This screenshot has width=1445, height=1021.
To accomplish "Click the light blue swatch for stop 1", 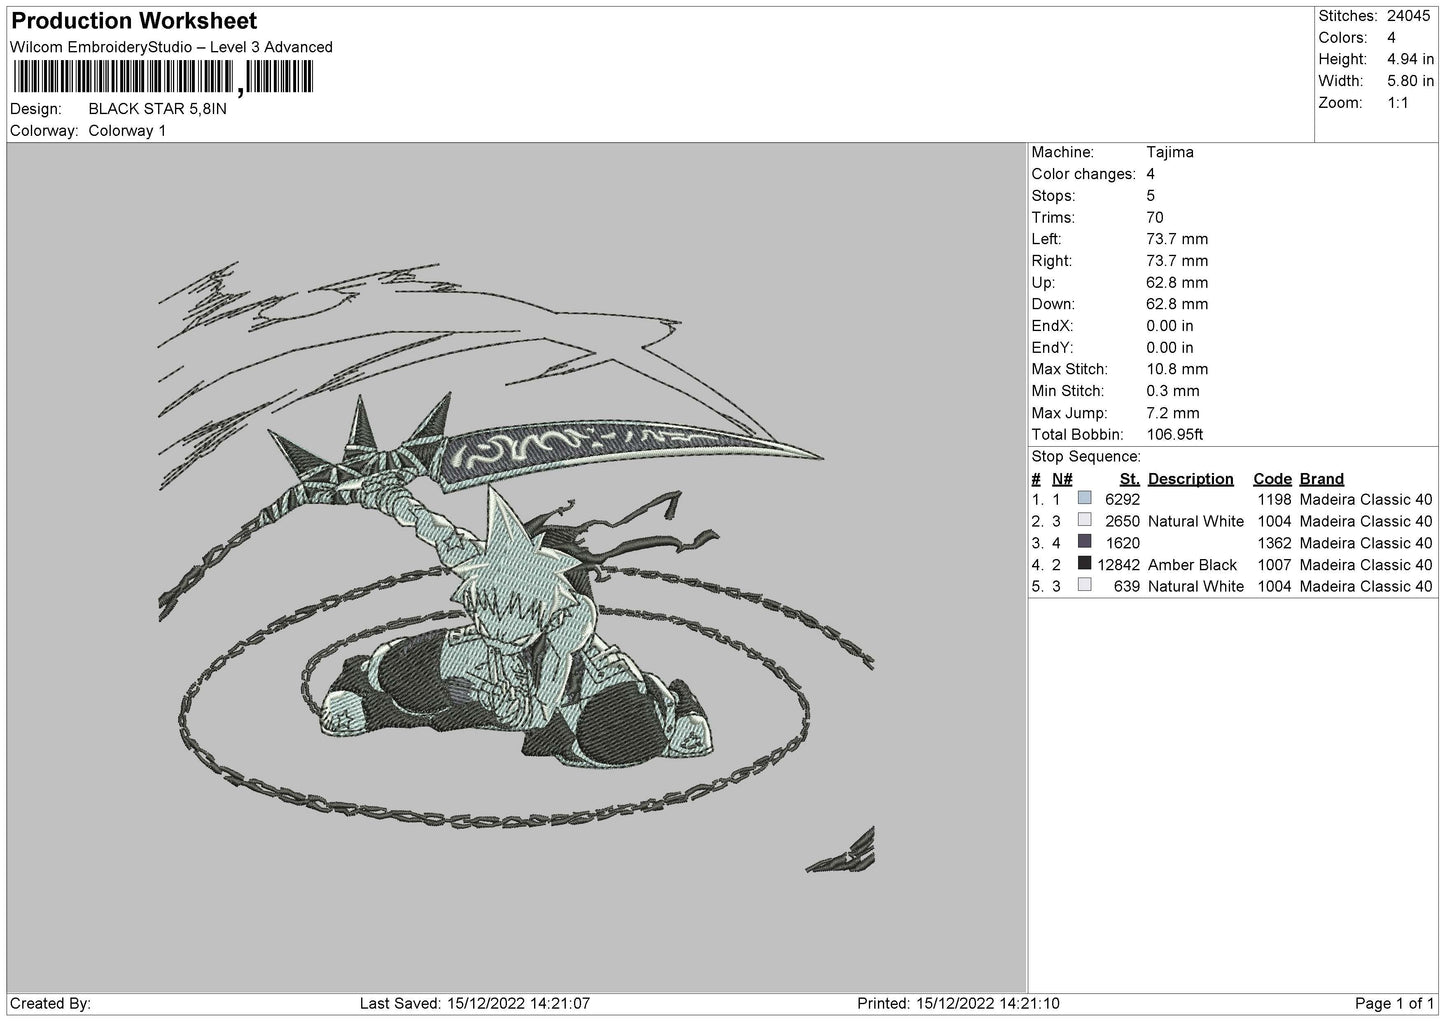I will pos(1085,498).
